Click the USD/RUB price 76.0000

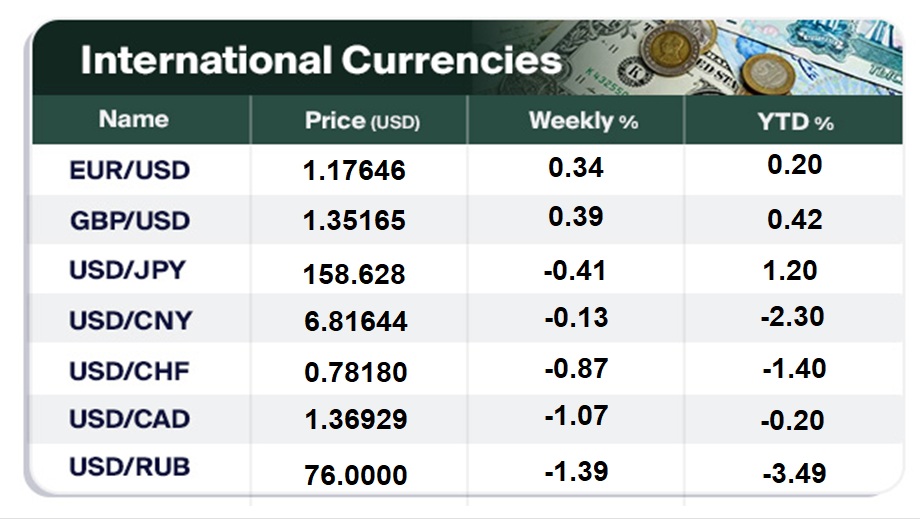point(355,474)
